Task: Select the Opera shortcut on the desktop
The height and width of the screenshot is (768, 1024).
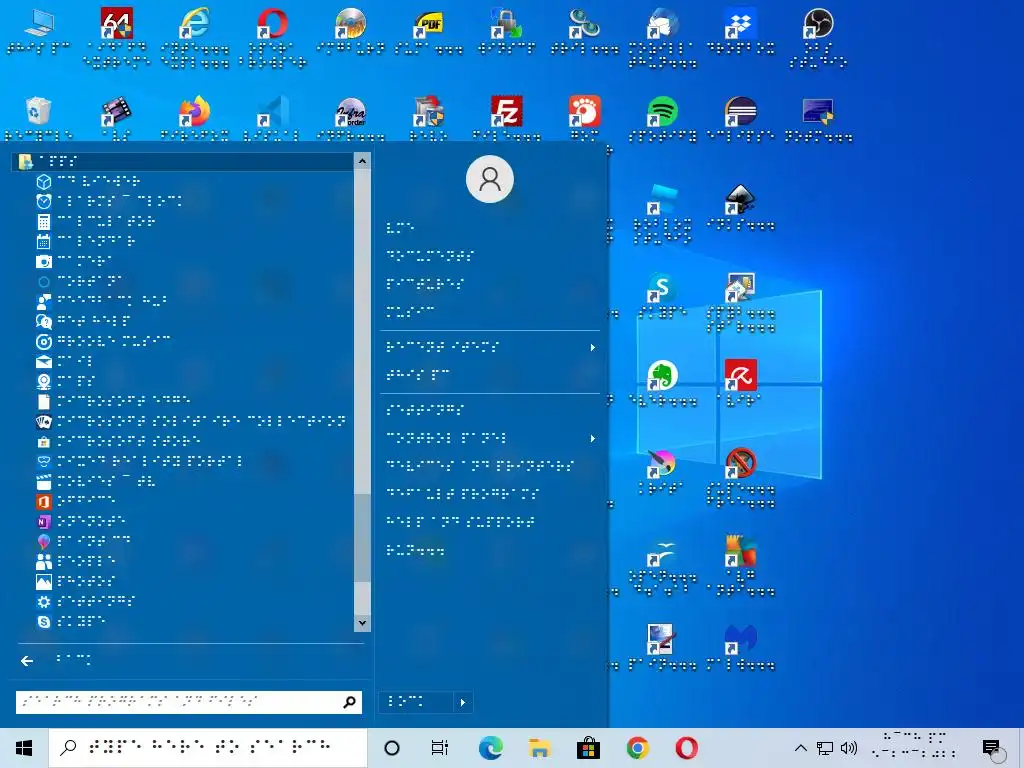Action: [x=272, y=37]
